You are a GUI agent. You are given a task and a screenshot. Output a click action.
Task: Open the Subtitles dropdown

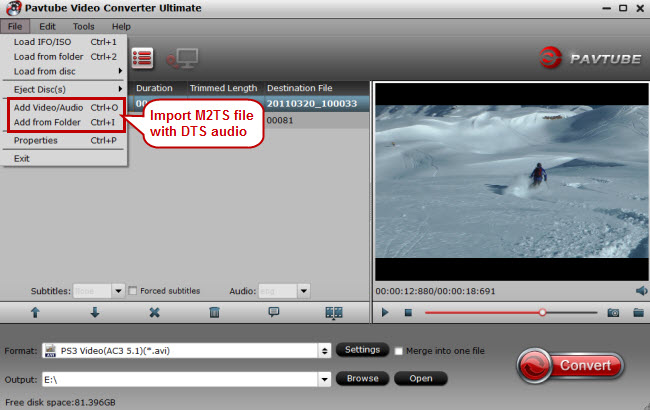[x=118, y=291]
